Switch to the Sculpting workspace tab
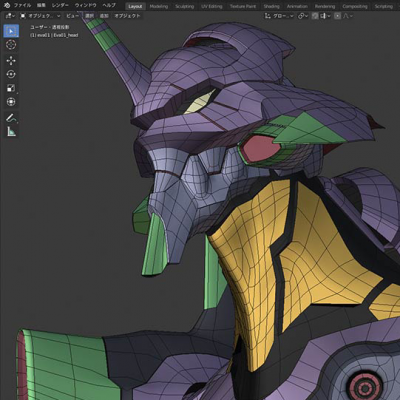This screenshot has width=400, height=400. pos(185,6)
